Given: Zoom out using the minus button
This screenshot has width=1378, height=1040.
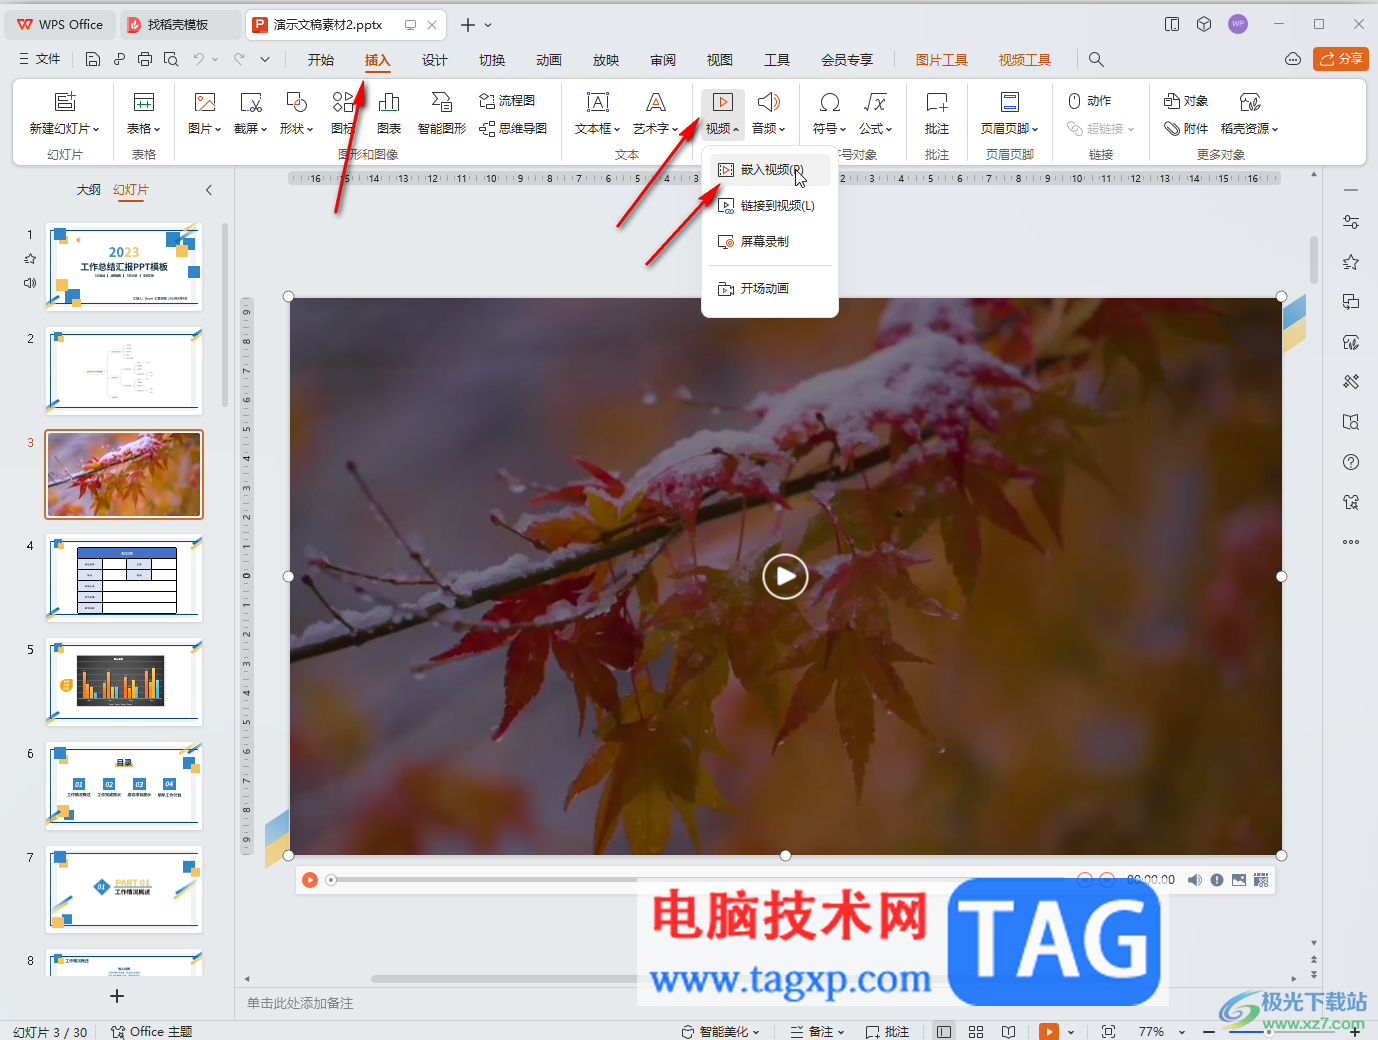Looking at the screenshot, I should point(1209,1031).
